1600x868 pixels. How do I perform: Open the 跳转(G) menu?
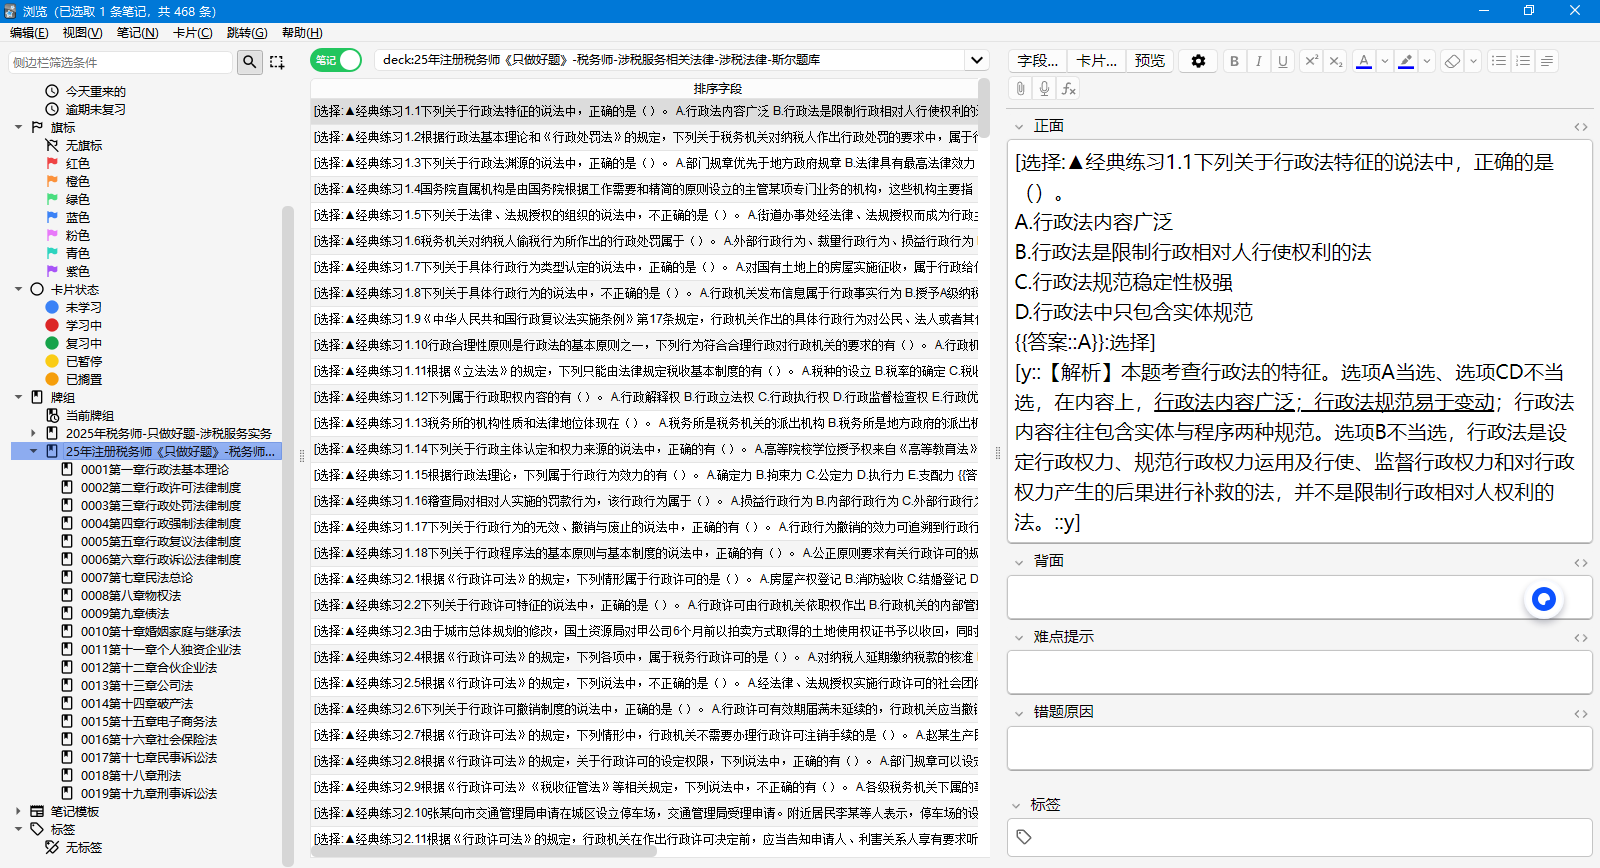tap(247, 33)
